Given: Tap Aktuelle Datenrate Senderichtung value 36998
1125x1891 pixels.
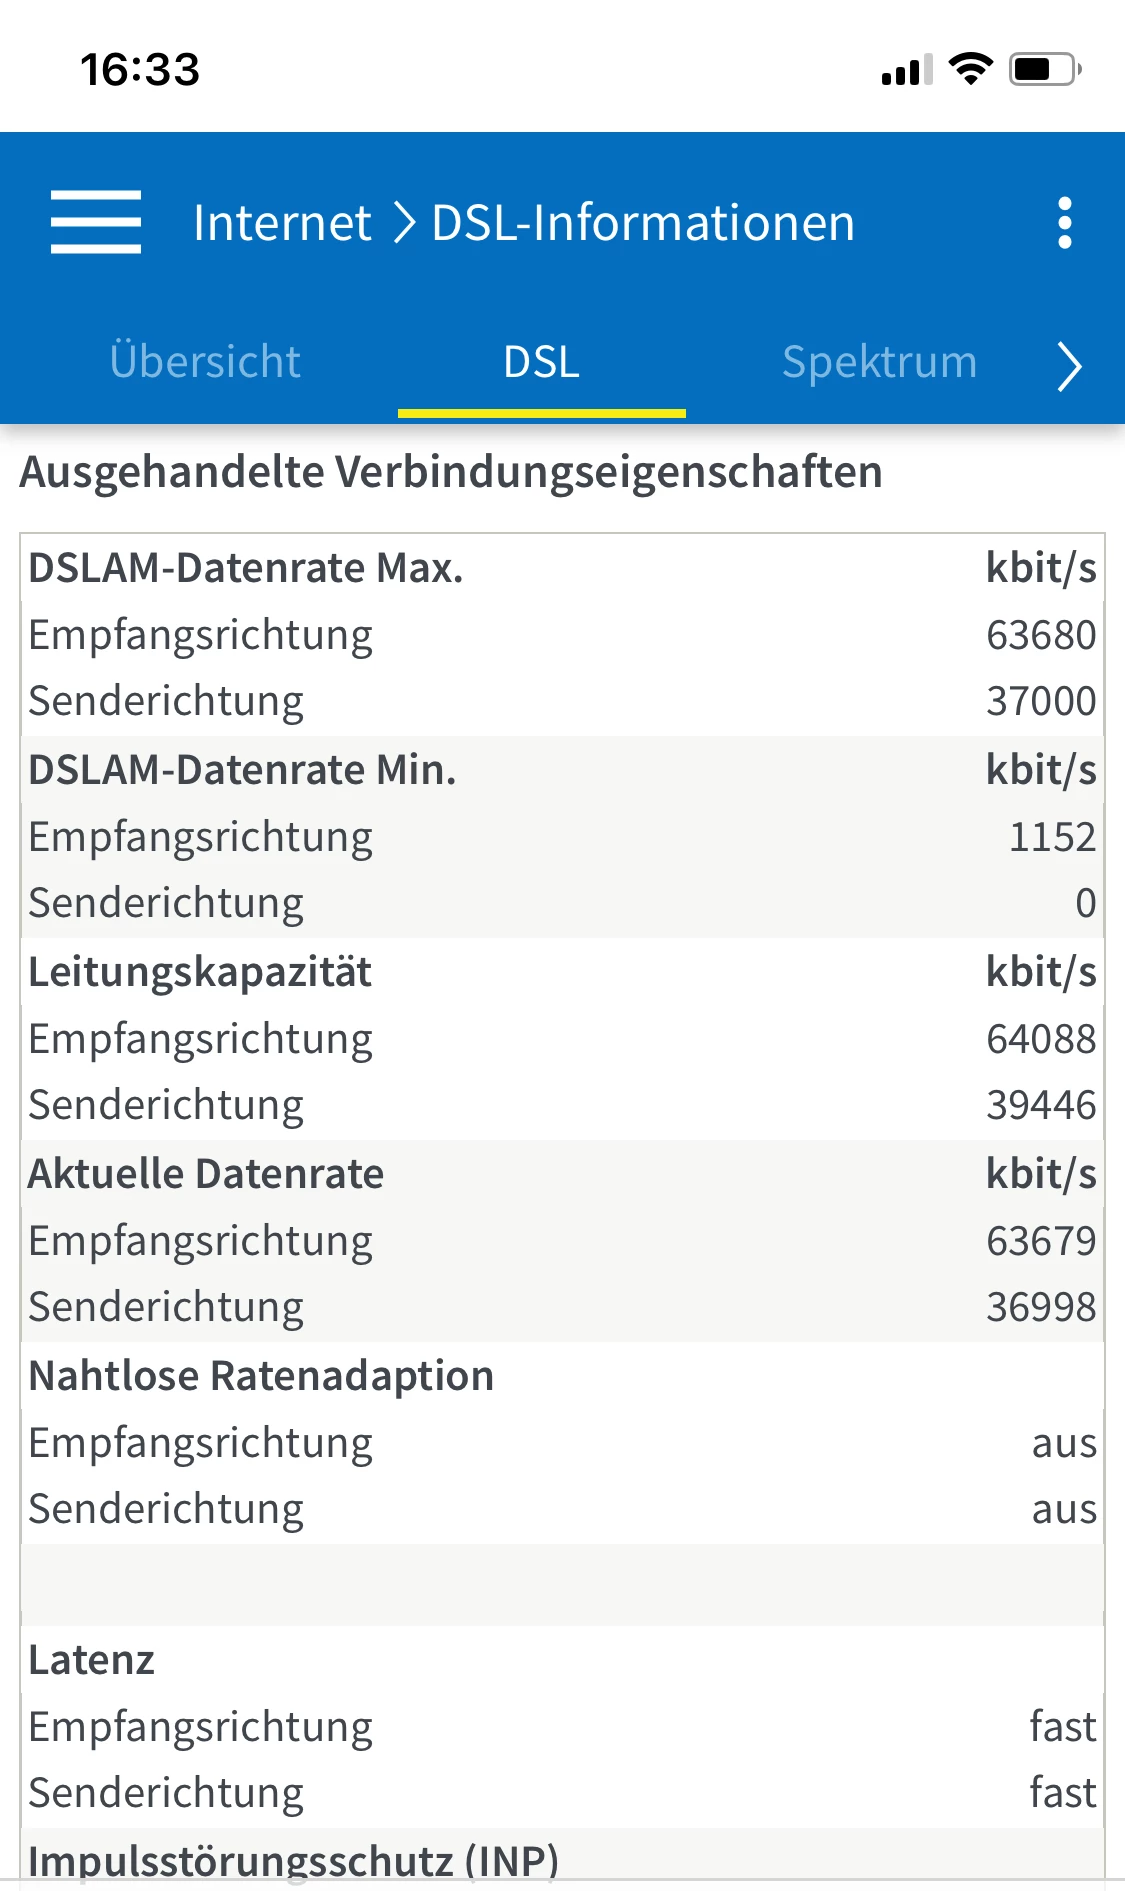Looking at the screenshot, I should click(1040, 1307).
